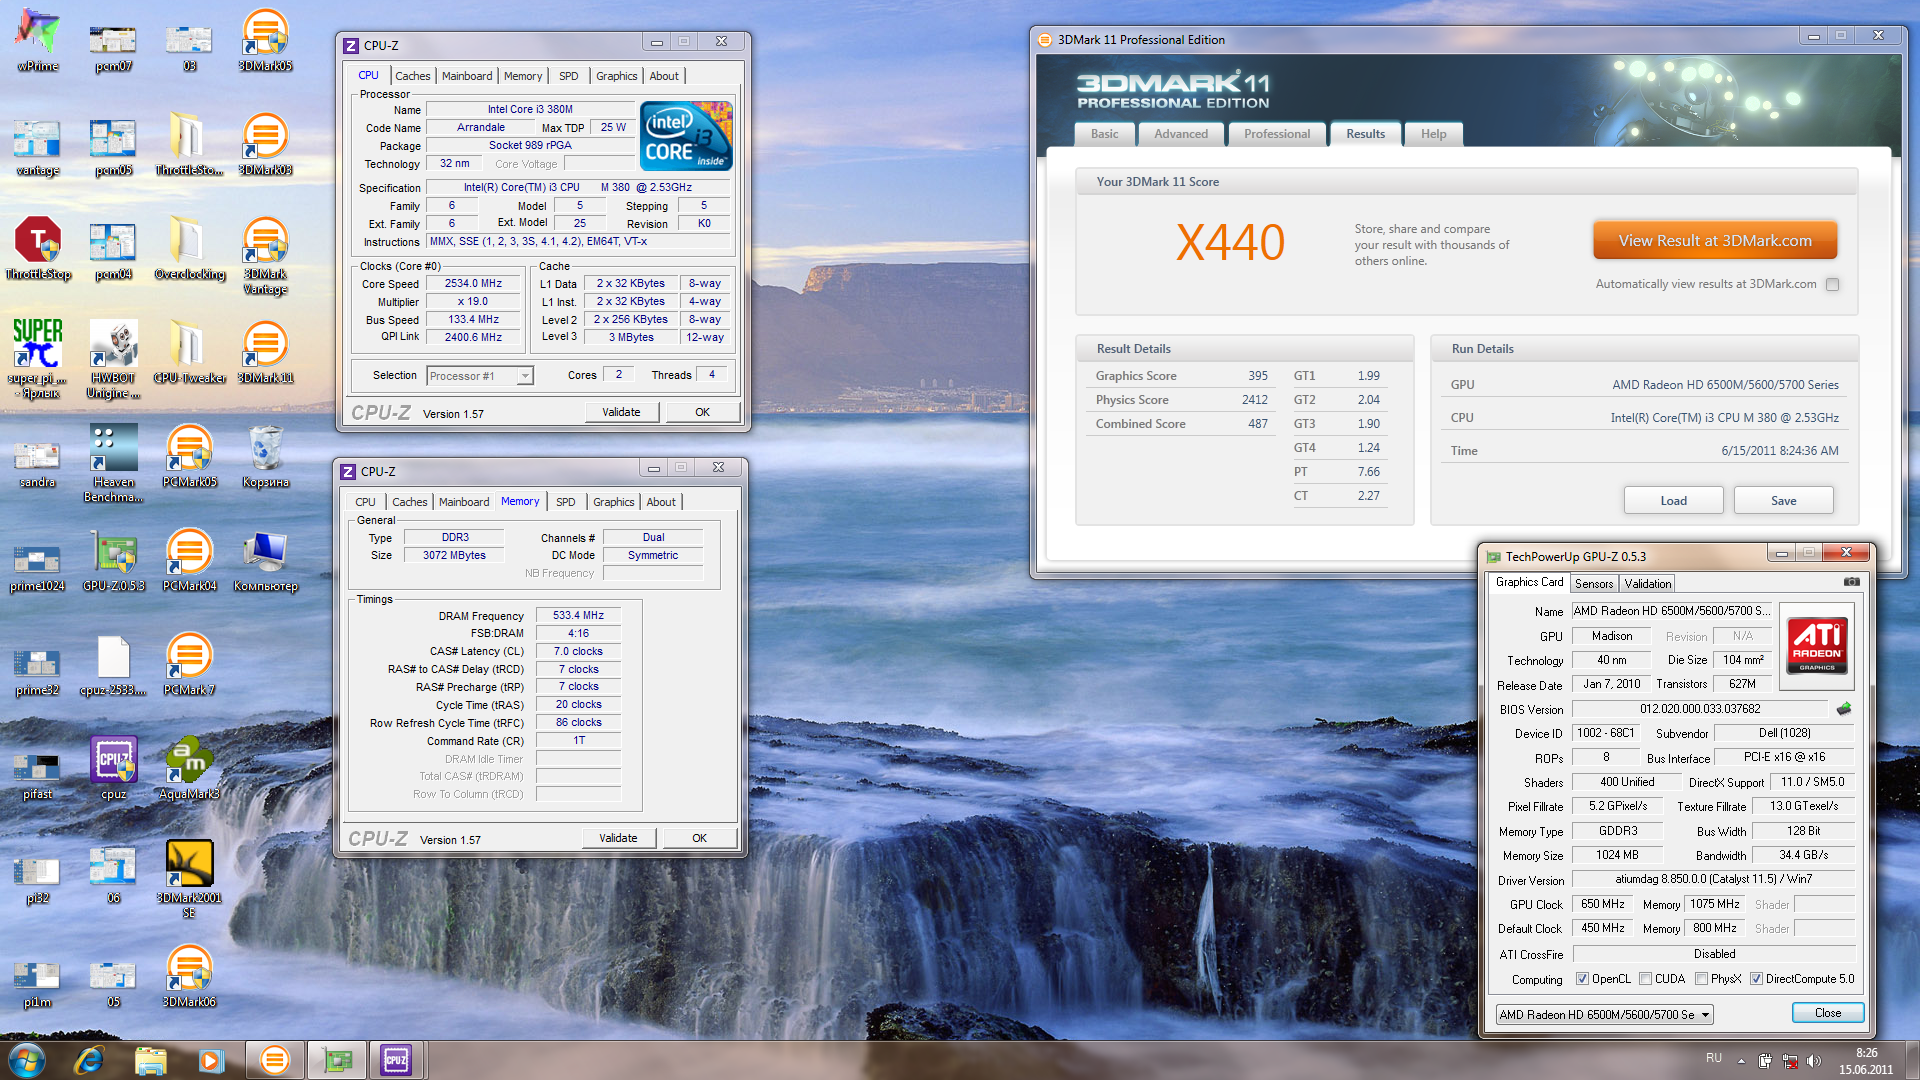This screenshot has height=1080, width=1920.
Task: Open SPD tab in bottom CPU-Z window
Action: (x=565, y=502)
